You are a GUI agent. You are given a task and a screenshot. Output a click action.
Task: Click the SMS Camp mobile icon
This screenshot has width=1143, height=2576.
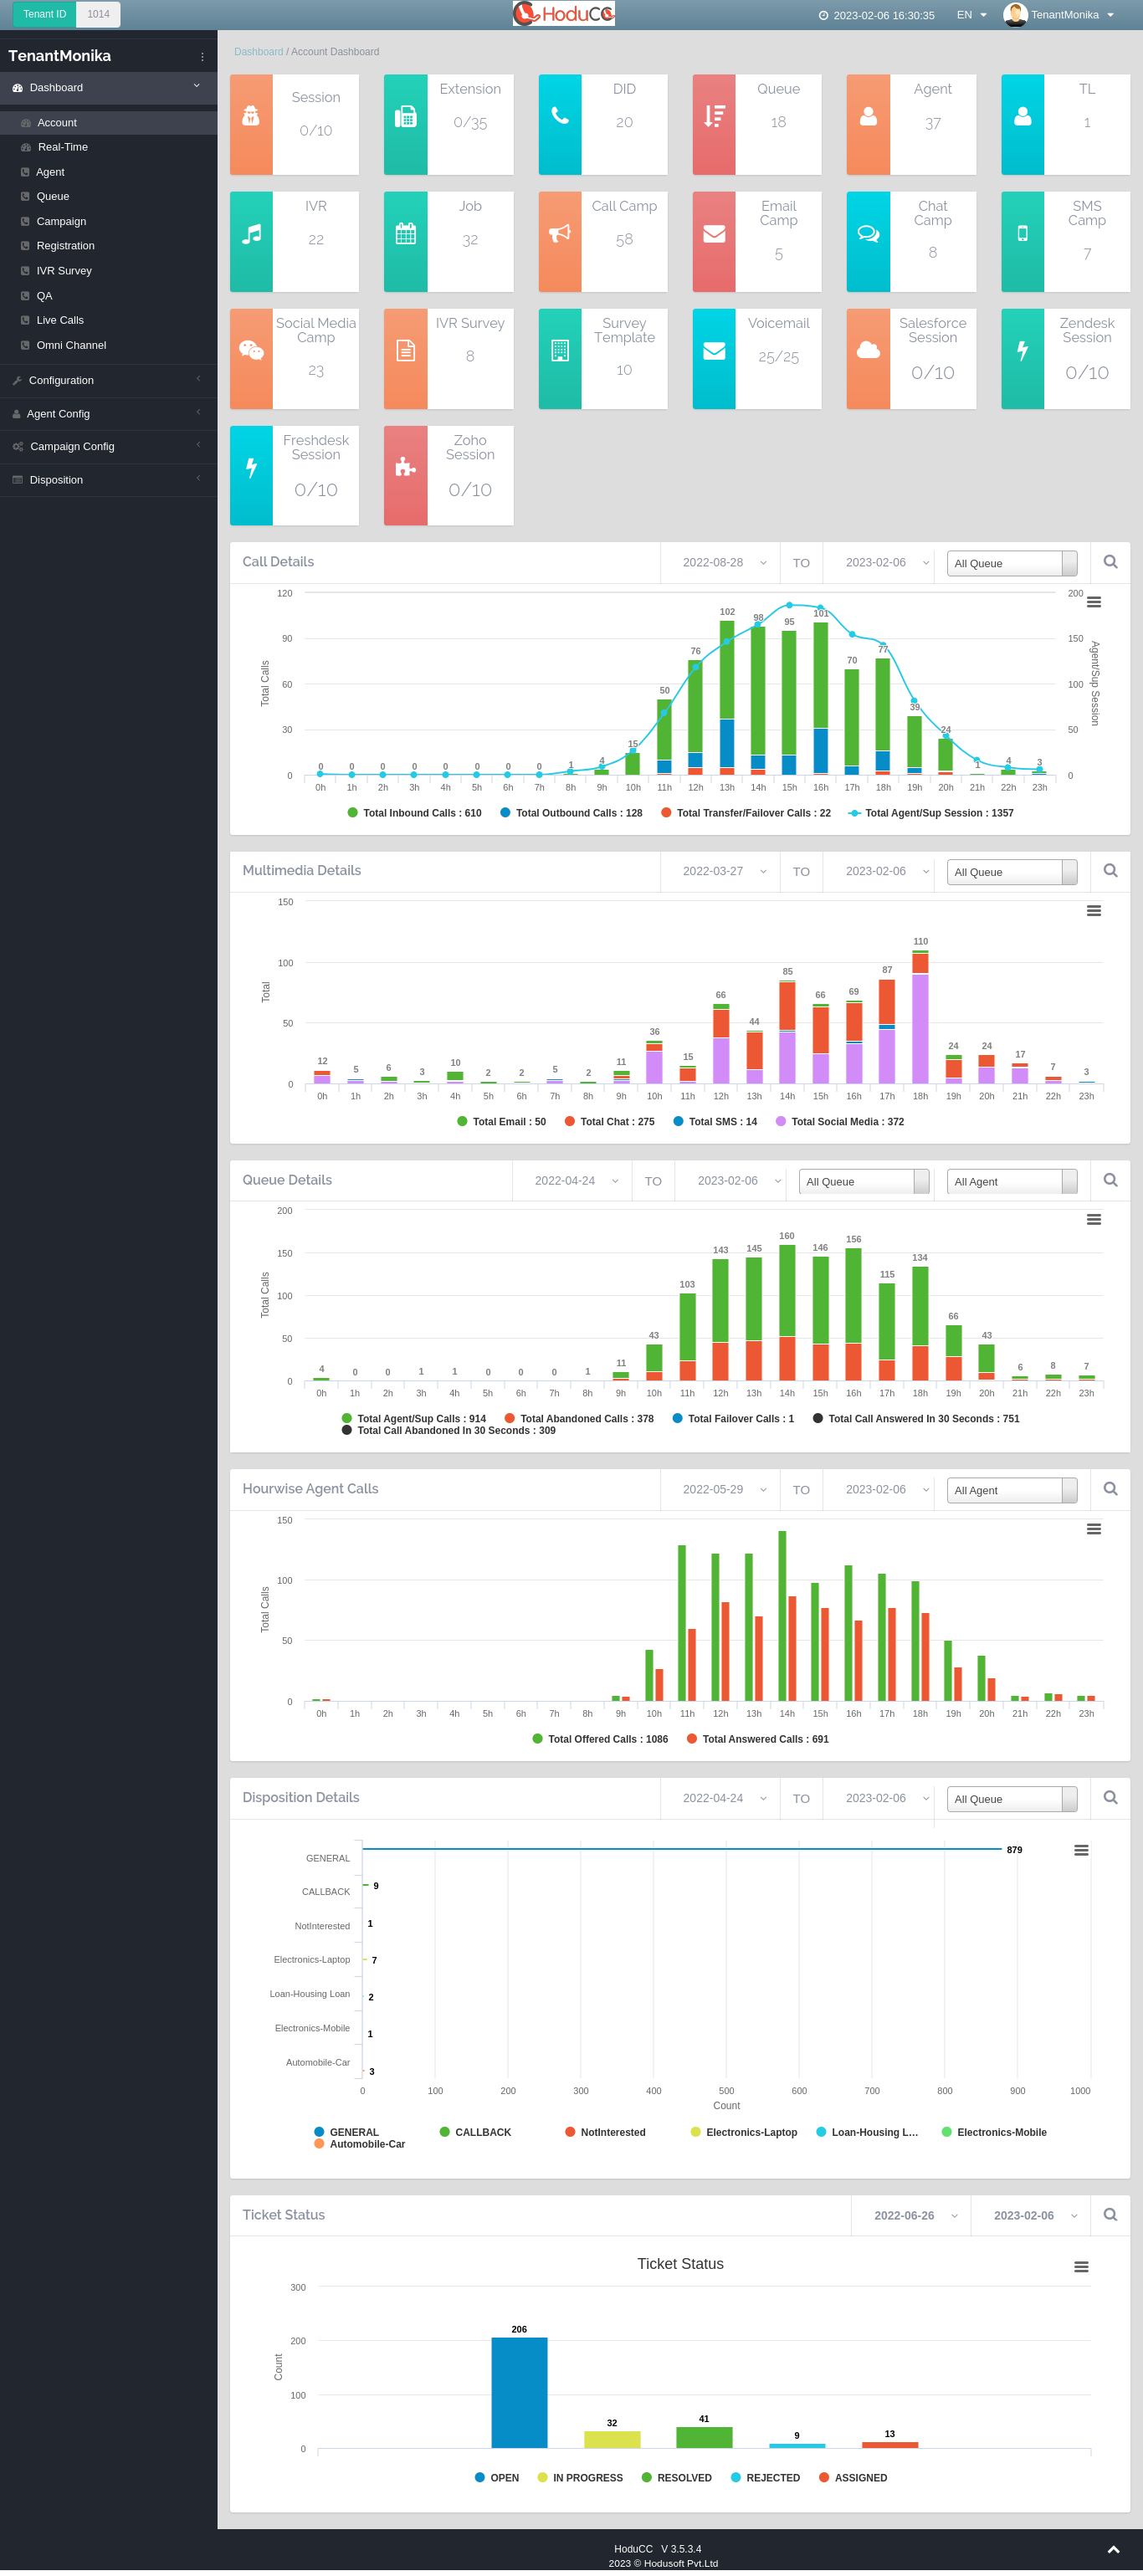[1022, 234]
